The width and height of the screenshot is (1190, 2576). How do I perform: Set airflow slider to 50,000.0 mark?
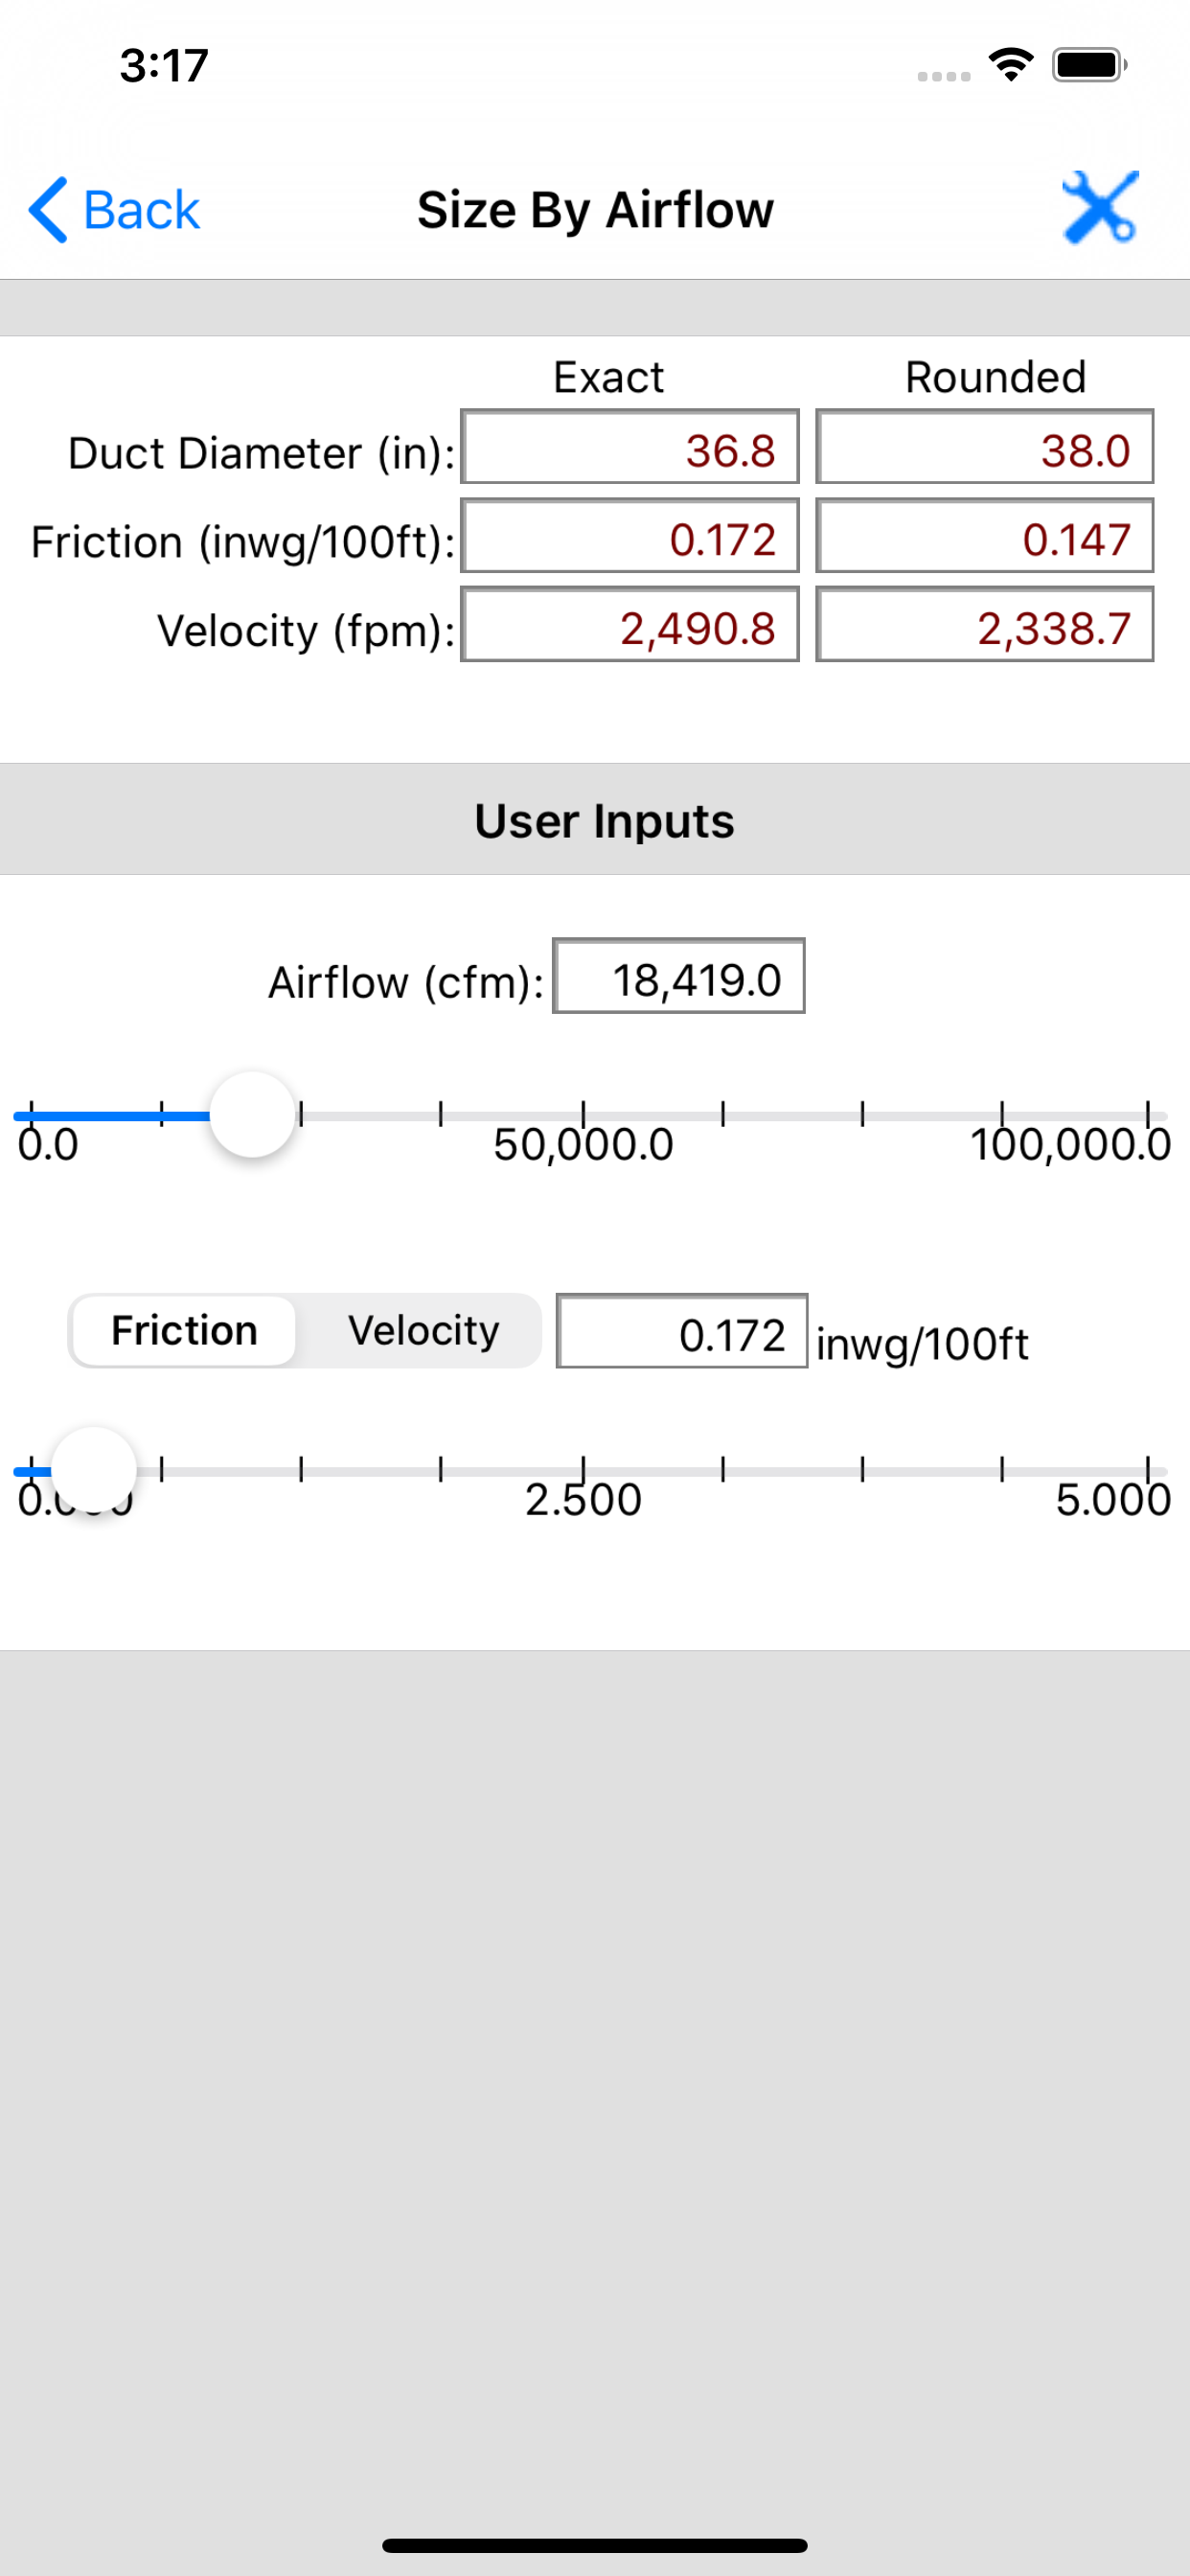pyautogui.click(x=583, y=1114)
